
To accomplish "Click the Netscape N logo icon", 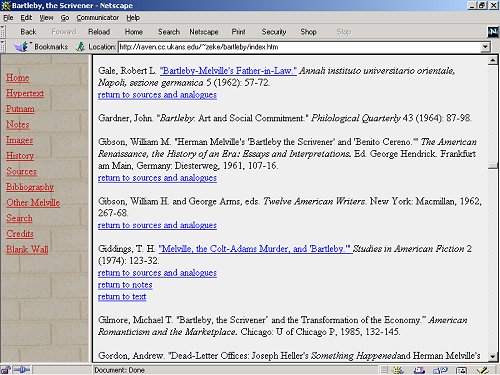I will pos(493,32).
